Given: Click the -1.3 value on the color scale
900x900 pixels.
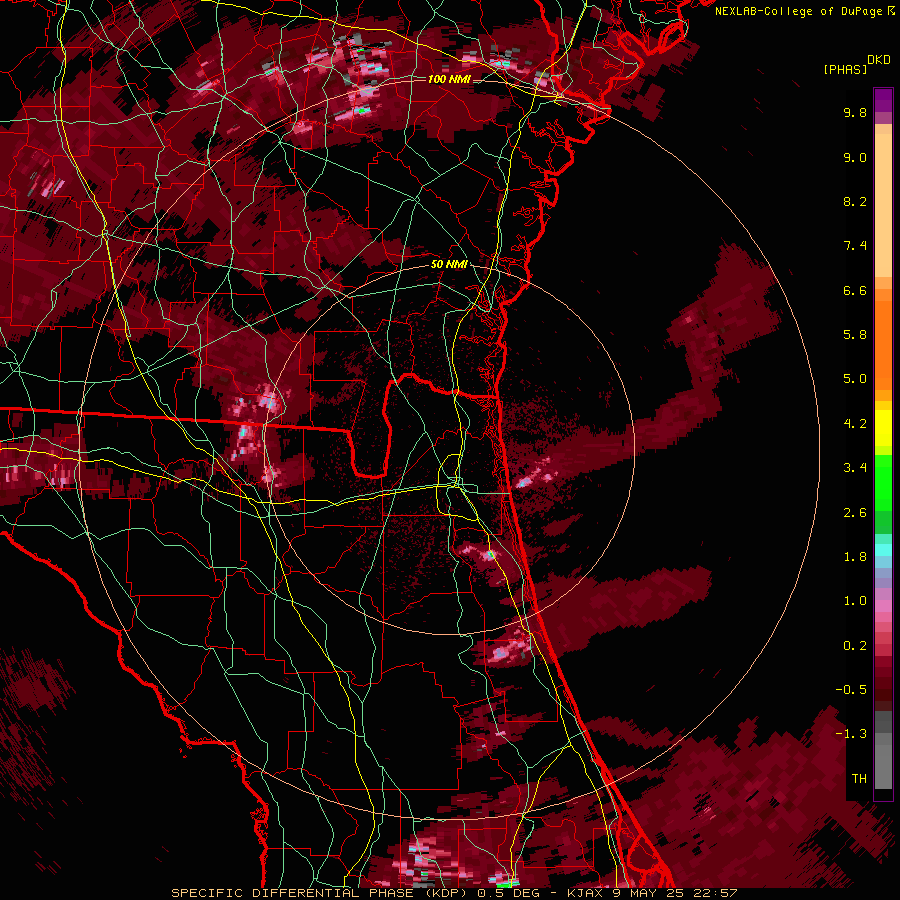Looking at the screenshot, I should [851, 734].
